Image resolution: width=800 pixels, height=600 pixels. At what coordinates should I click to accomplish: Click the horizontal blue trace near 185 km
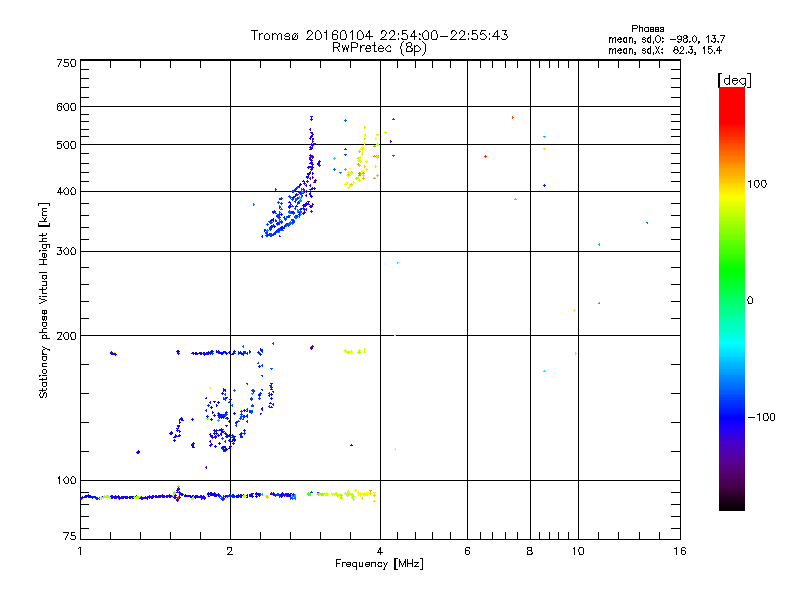[x=220, y=353]
